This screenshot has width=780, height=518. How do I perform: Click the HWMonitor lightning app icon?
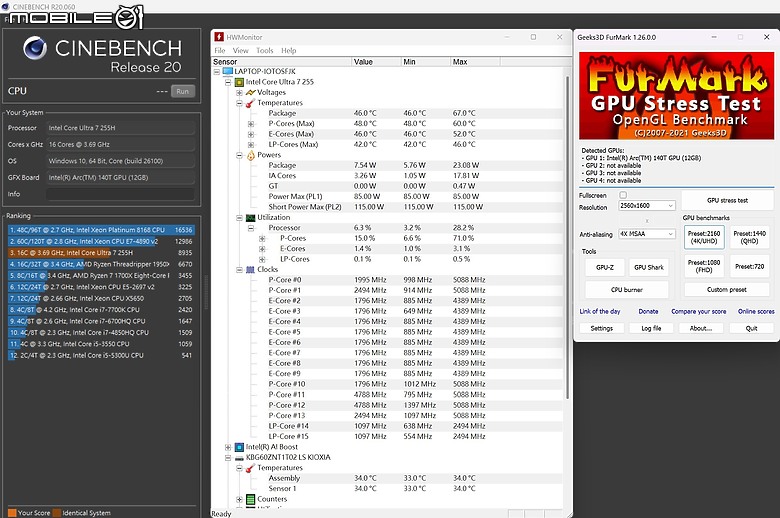pyautogui.click(x=219, y=37)
